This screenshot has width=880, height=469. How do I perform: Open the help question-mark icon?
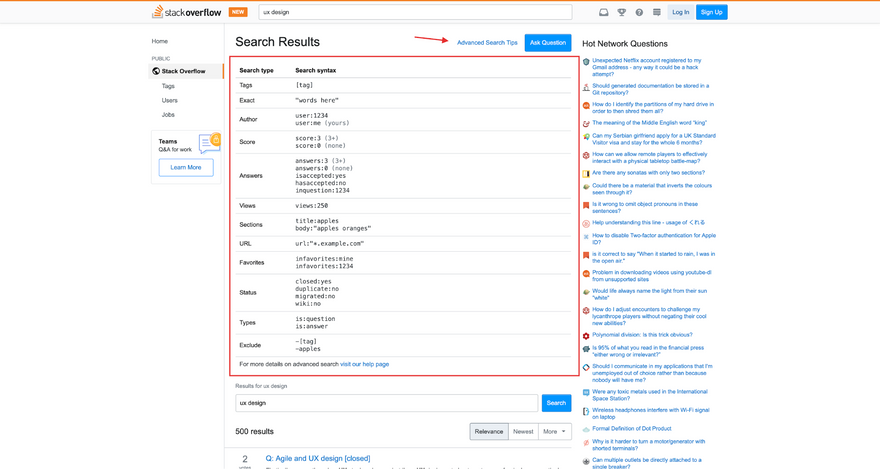tap(639, 12)
